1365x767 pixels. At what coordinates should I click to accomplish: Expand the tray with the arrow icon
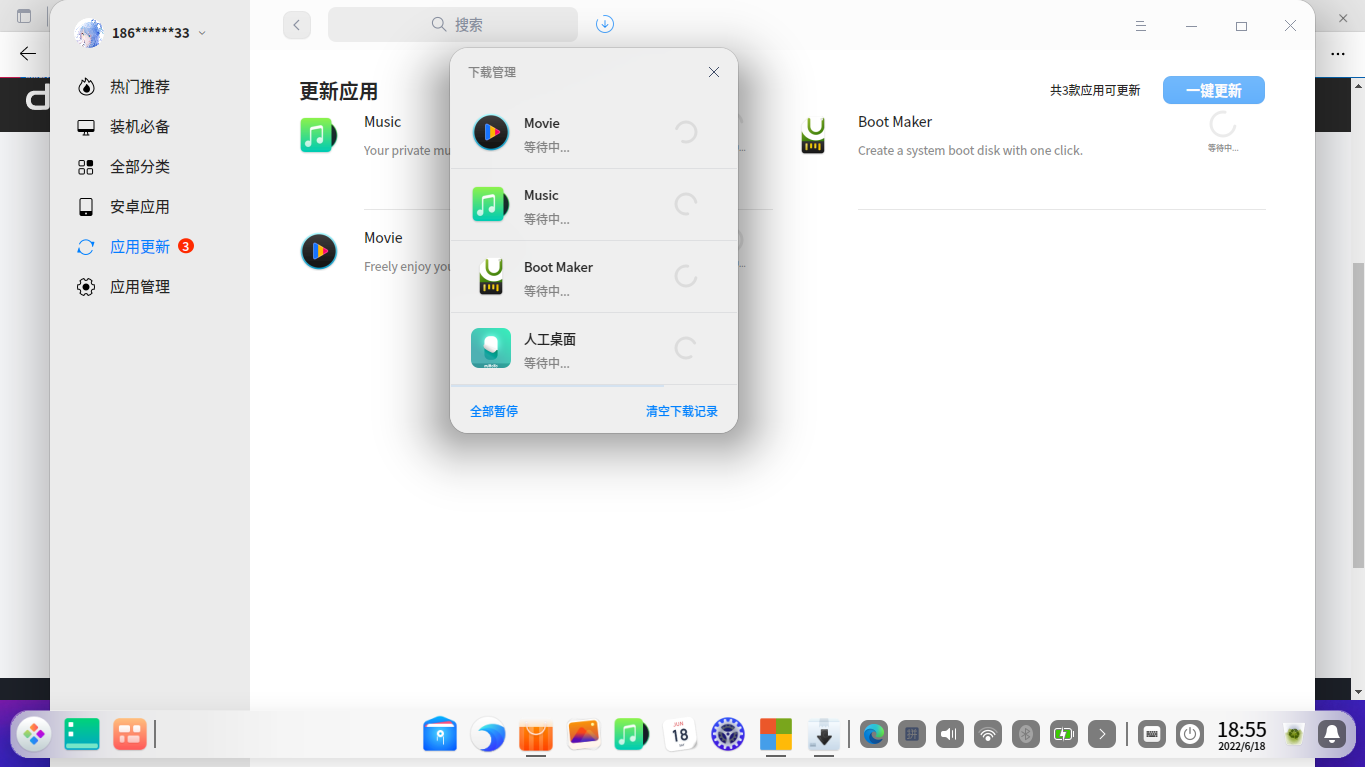[1102, 734]
